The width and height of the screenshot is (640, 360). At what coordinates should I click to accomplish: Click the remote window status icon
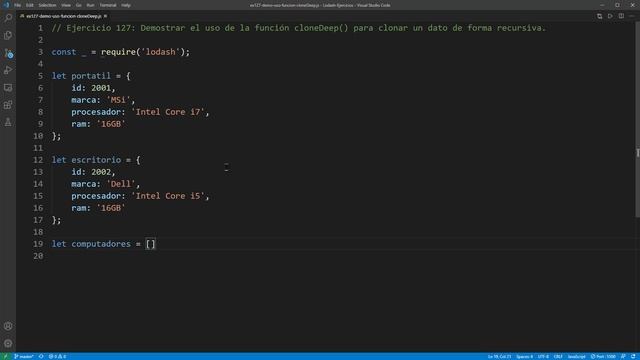tap(5, 356)
